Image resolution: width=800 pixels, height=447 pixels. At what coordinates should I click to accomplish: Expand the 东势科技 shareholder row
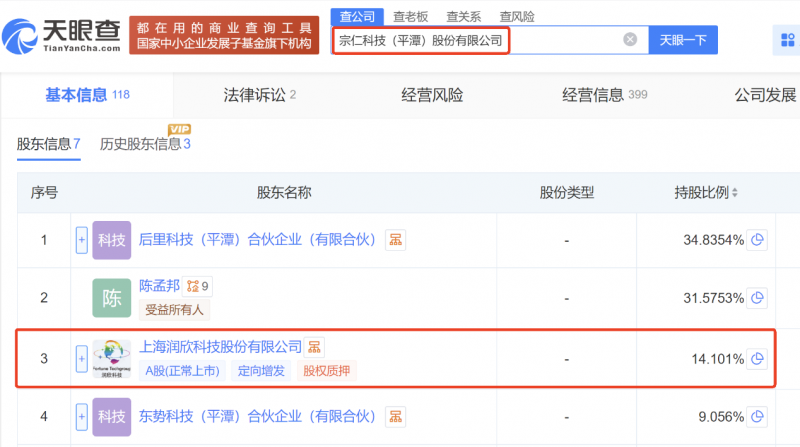(x=81, y=415)
